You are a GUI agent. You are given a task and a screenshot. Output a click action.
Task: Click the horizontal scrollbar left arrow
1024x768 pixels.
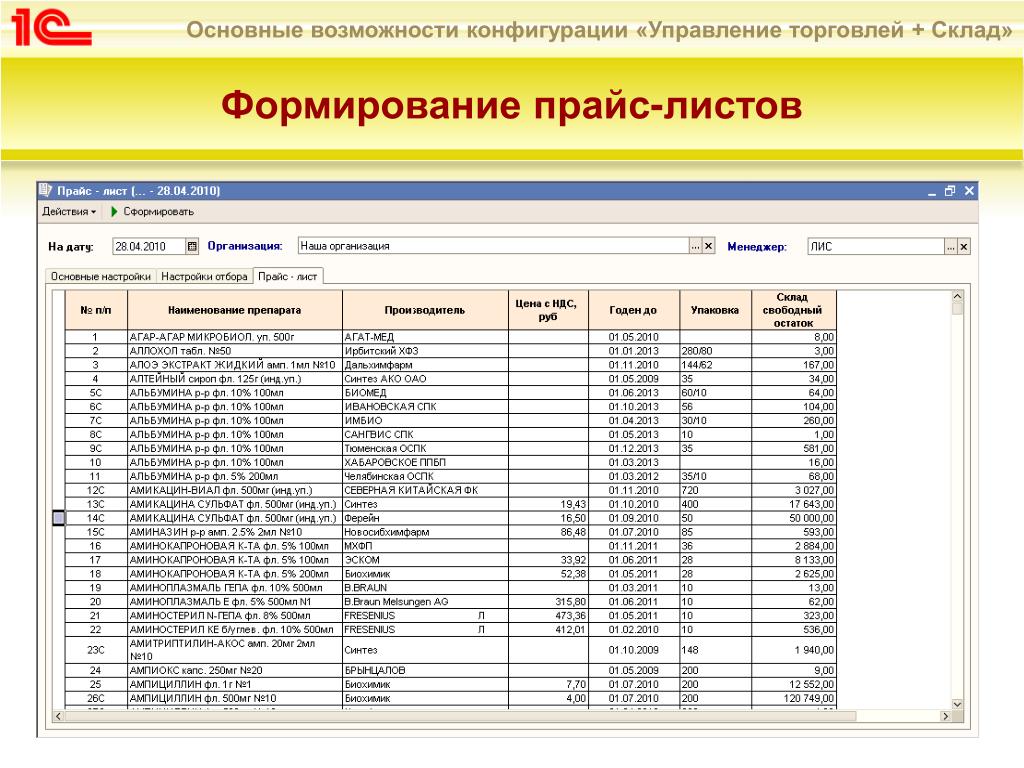tap(59, 716)
